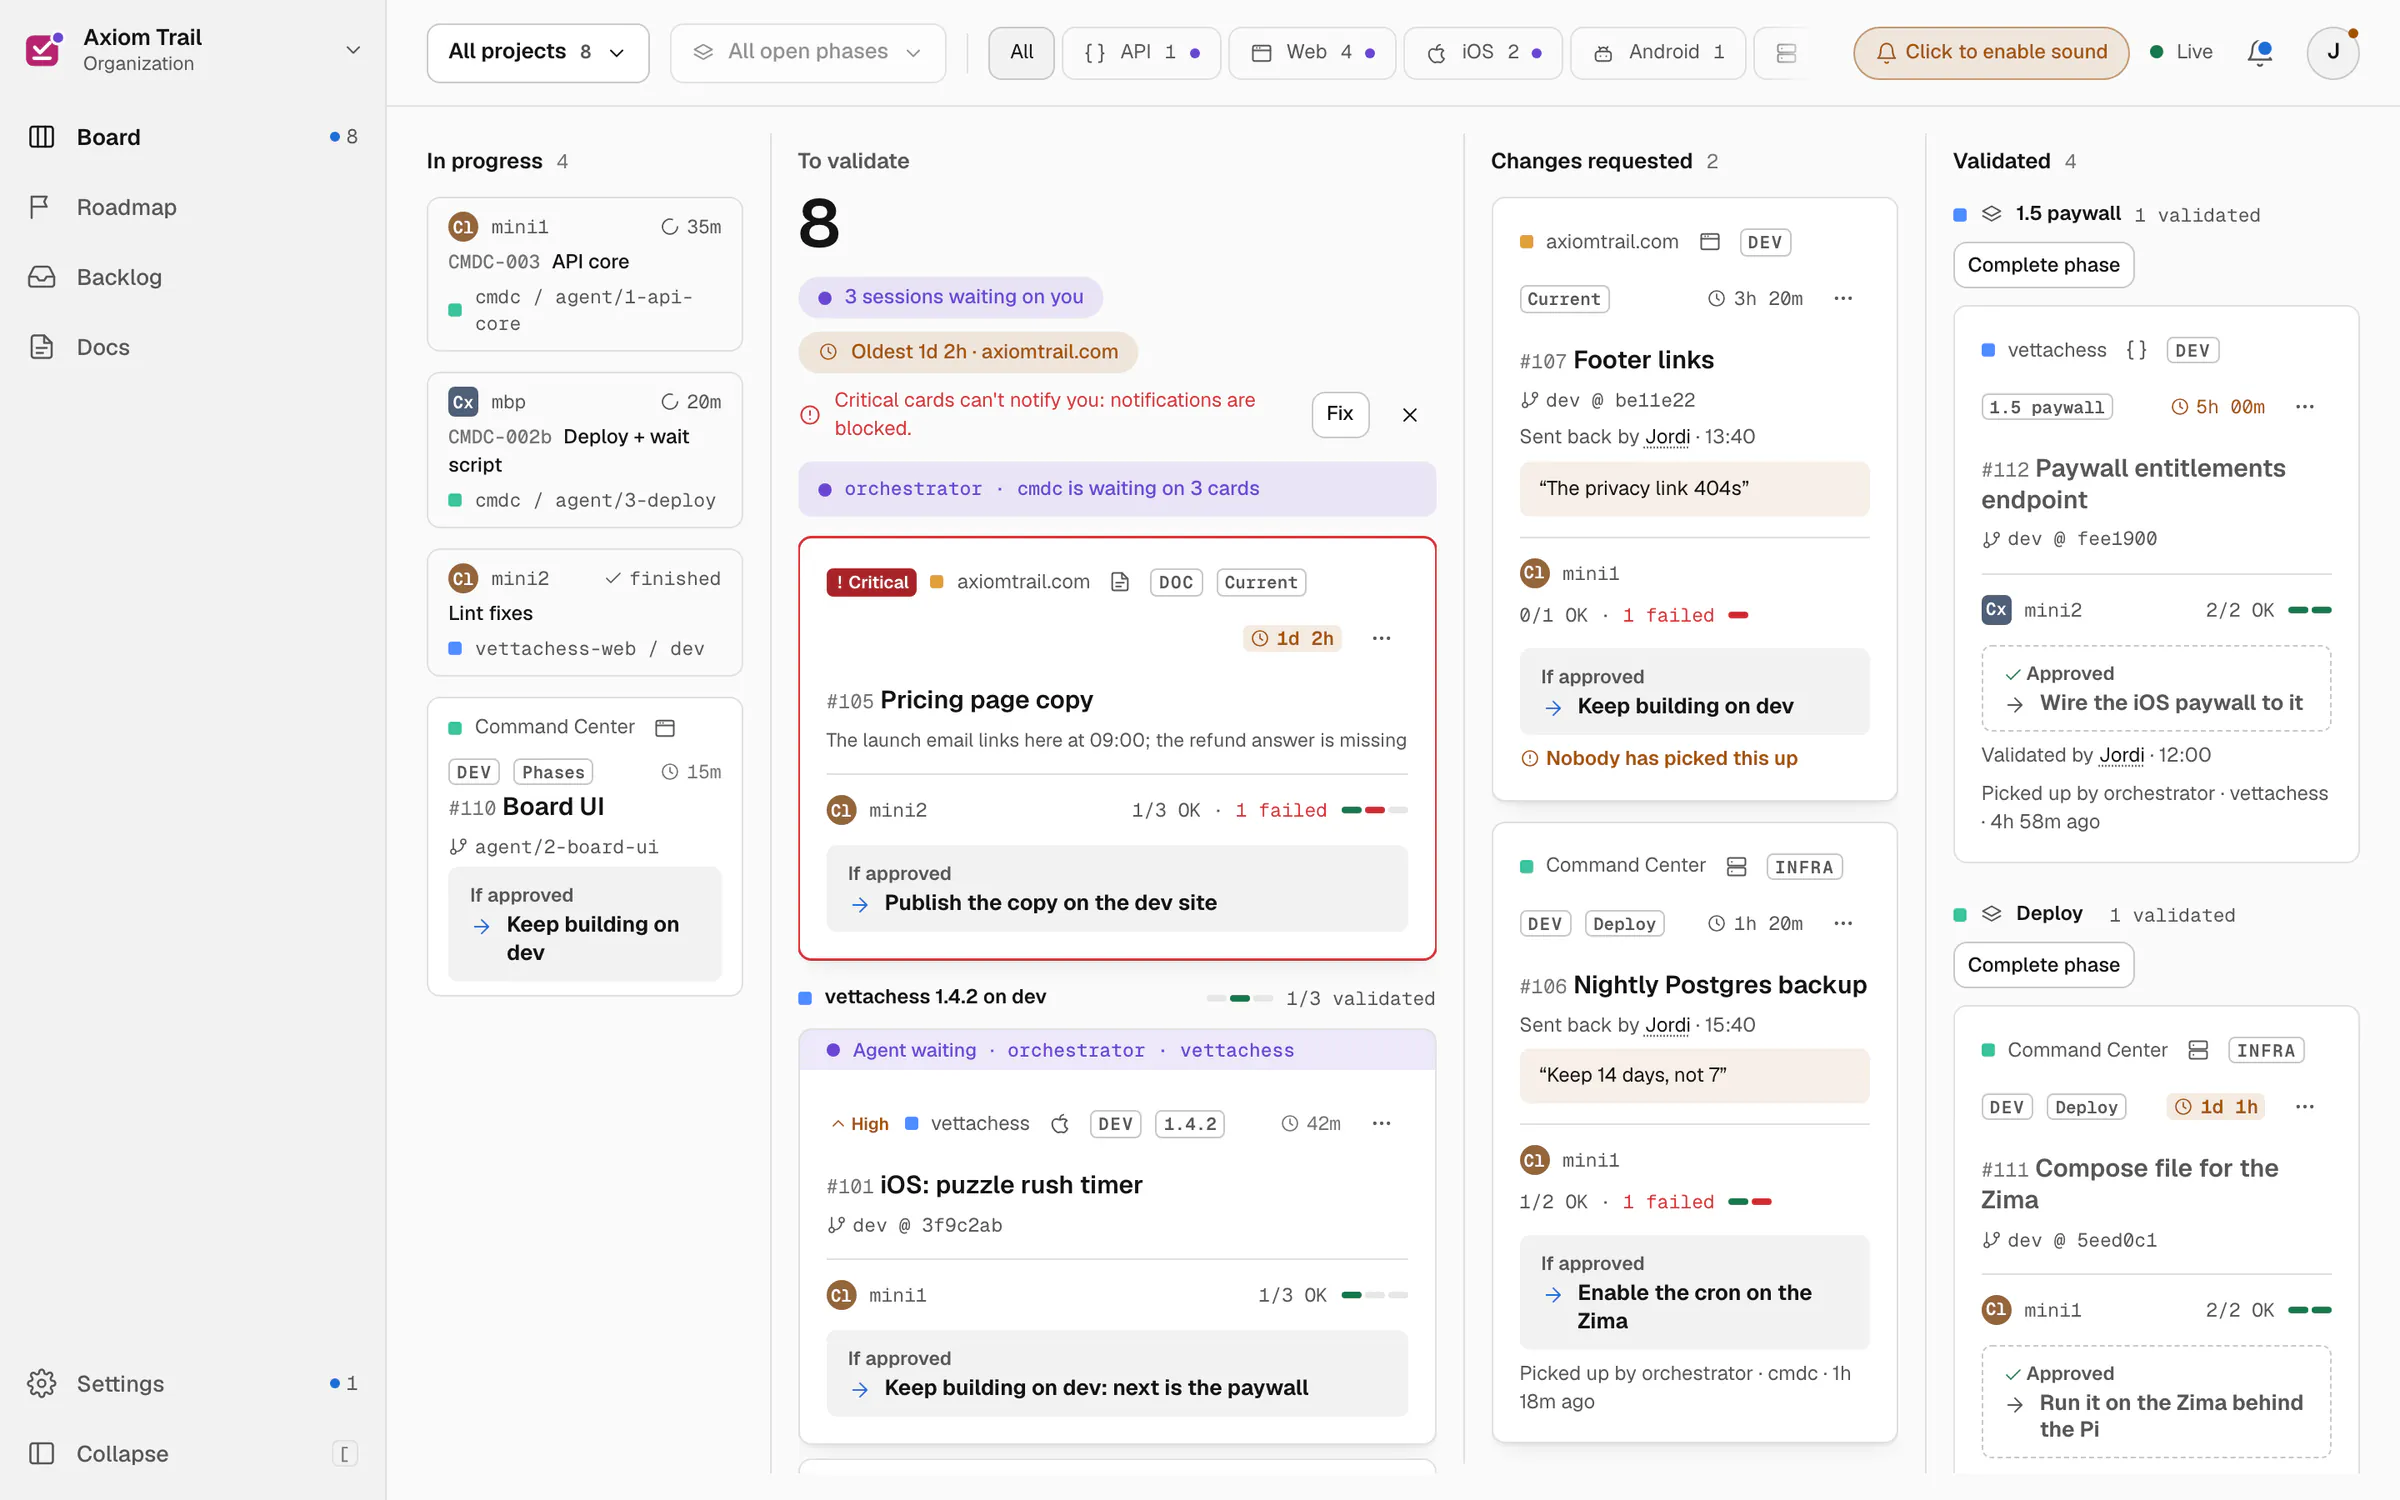The height and width of the screenshot is (1500, 2400).
Task: Click 'dev @ 3f9c2ab' commit reference
Action: 926,1225
